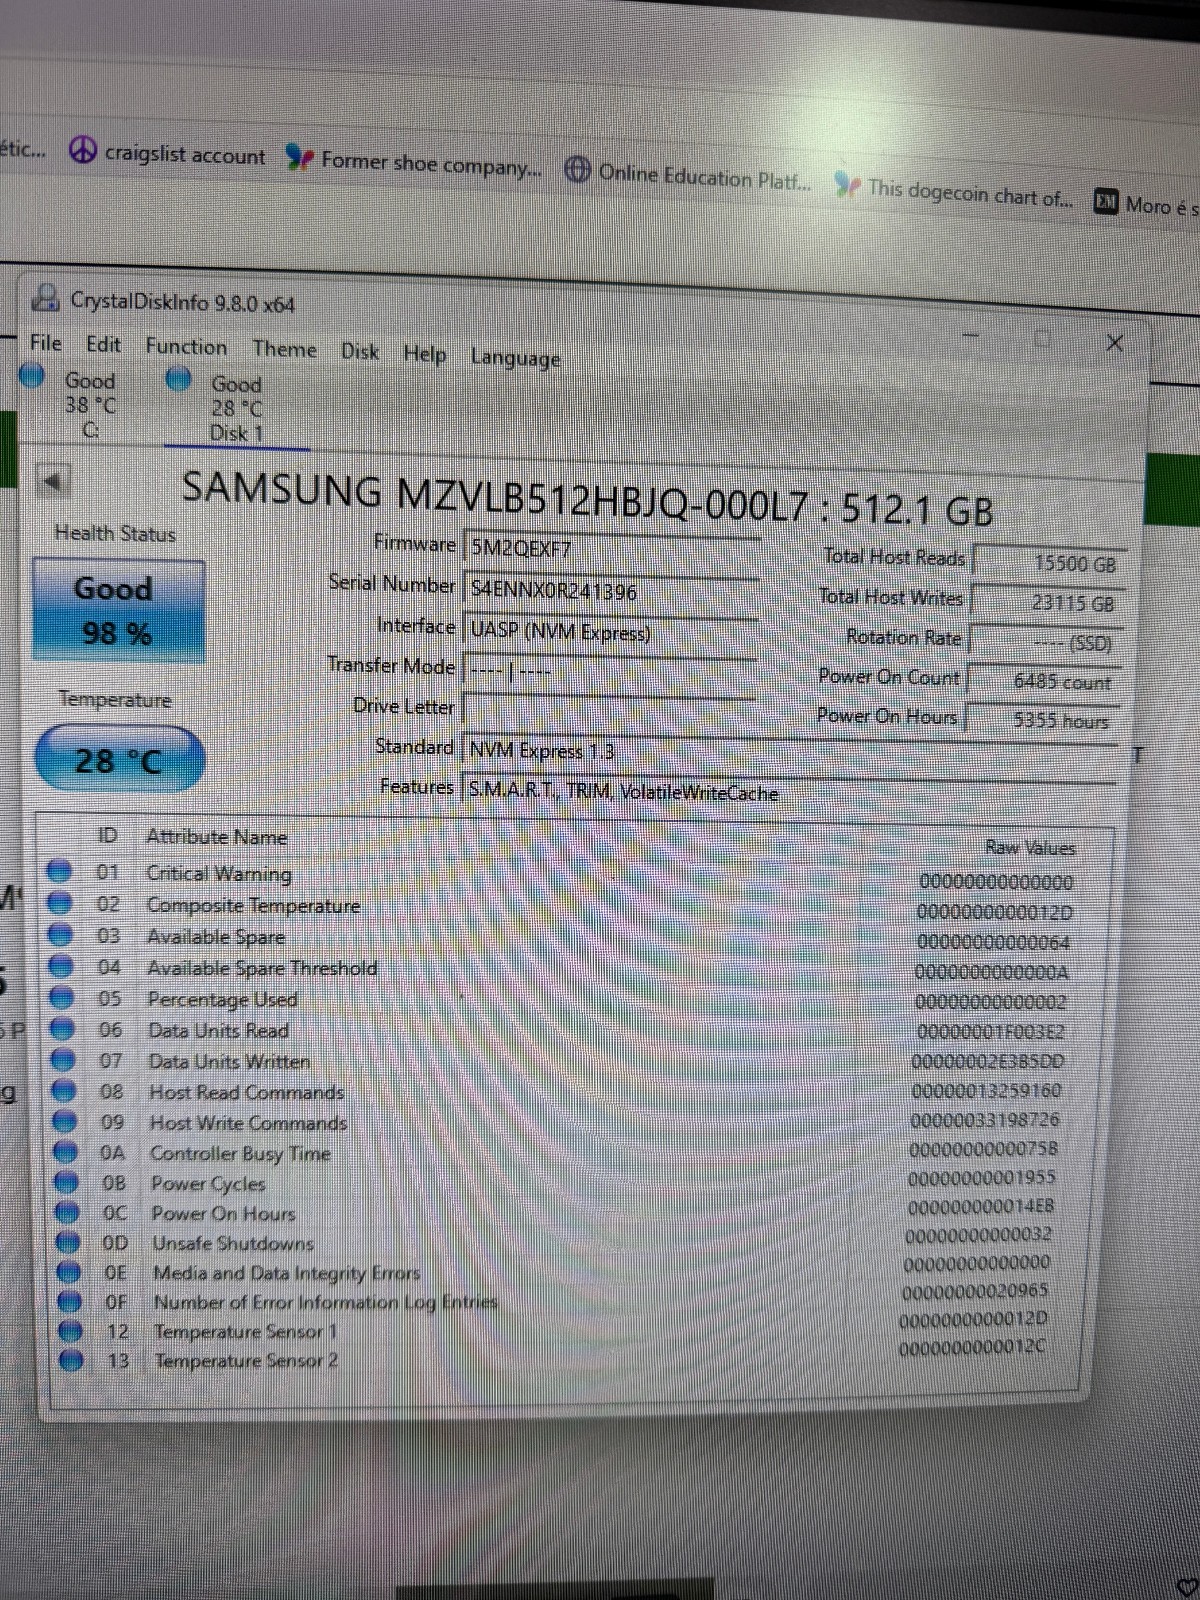The image size is (1200, 1600).
Task: Open the Language menu
Action: tap(515, 358)
